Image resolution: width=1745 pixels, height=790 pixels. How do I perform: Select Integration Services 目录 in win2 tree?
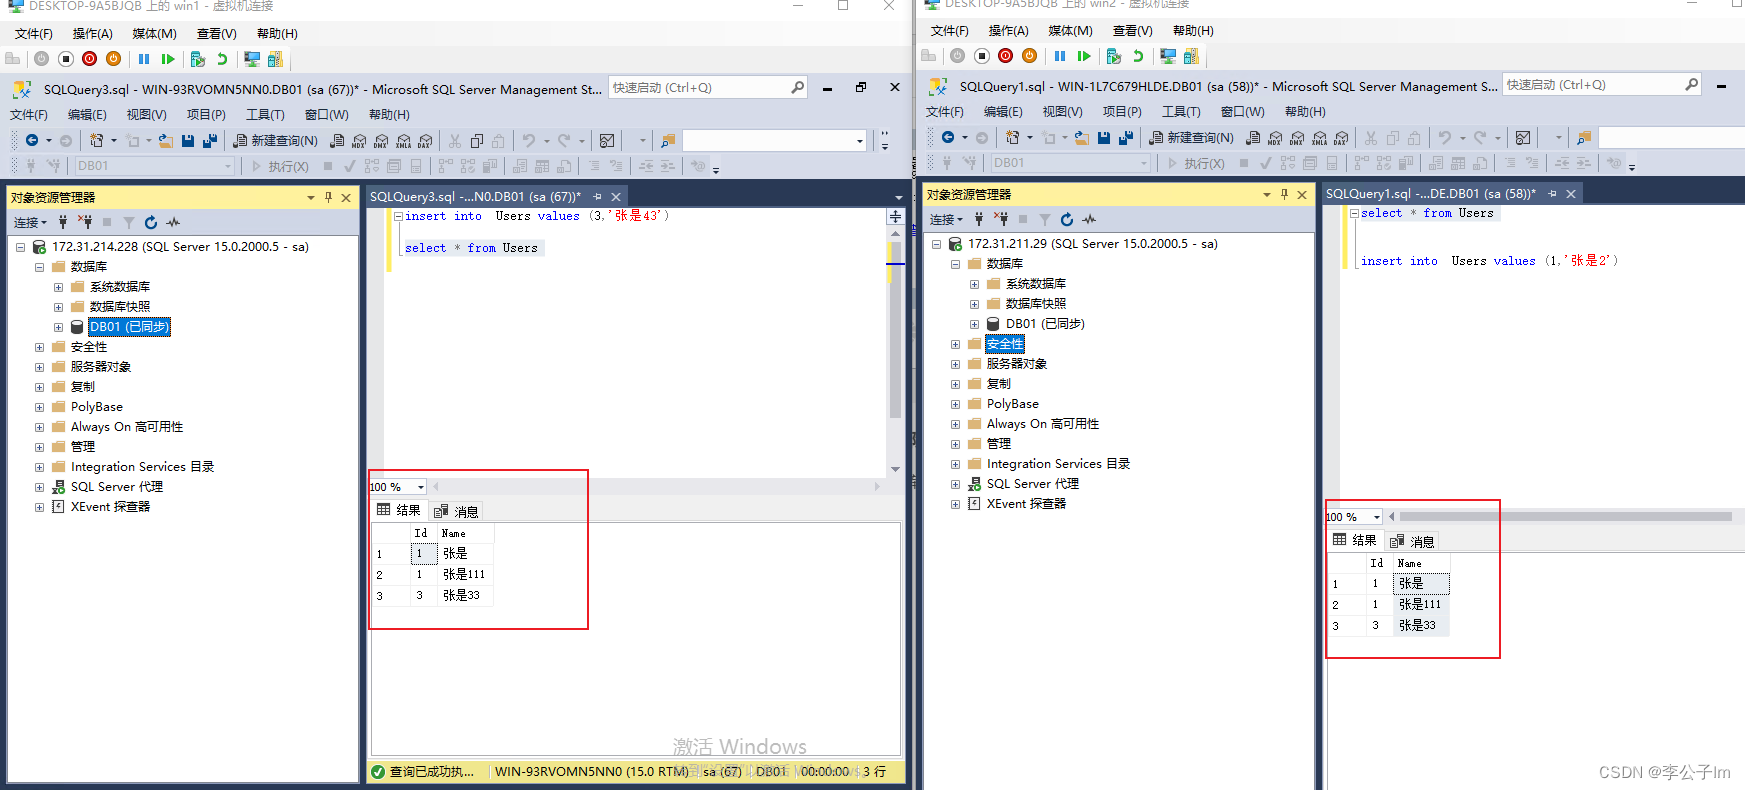(1058, 464)
